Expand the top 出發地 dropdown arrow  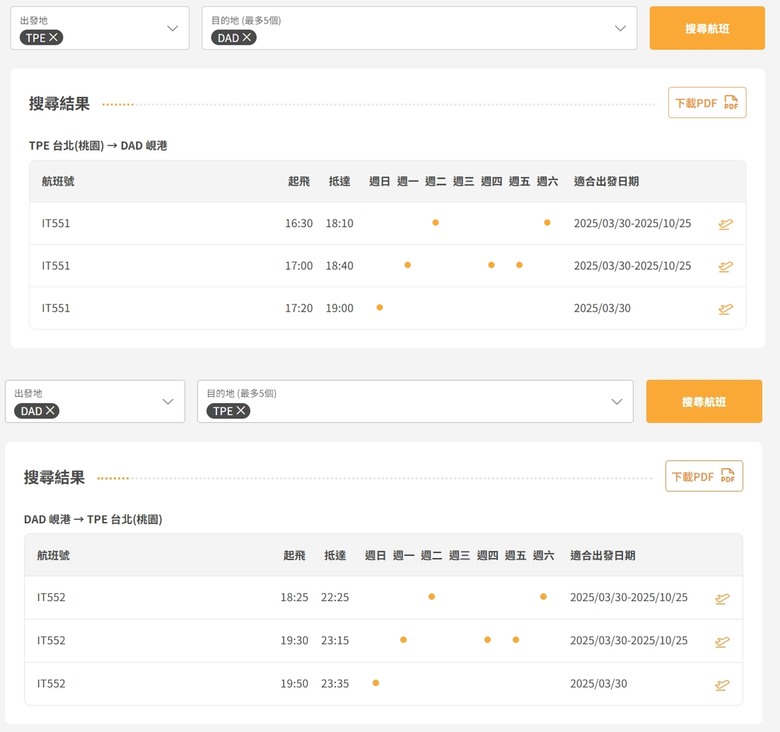[x=173, y=28]
